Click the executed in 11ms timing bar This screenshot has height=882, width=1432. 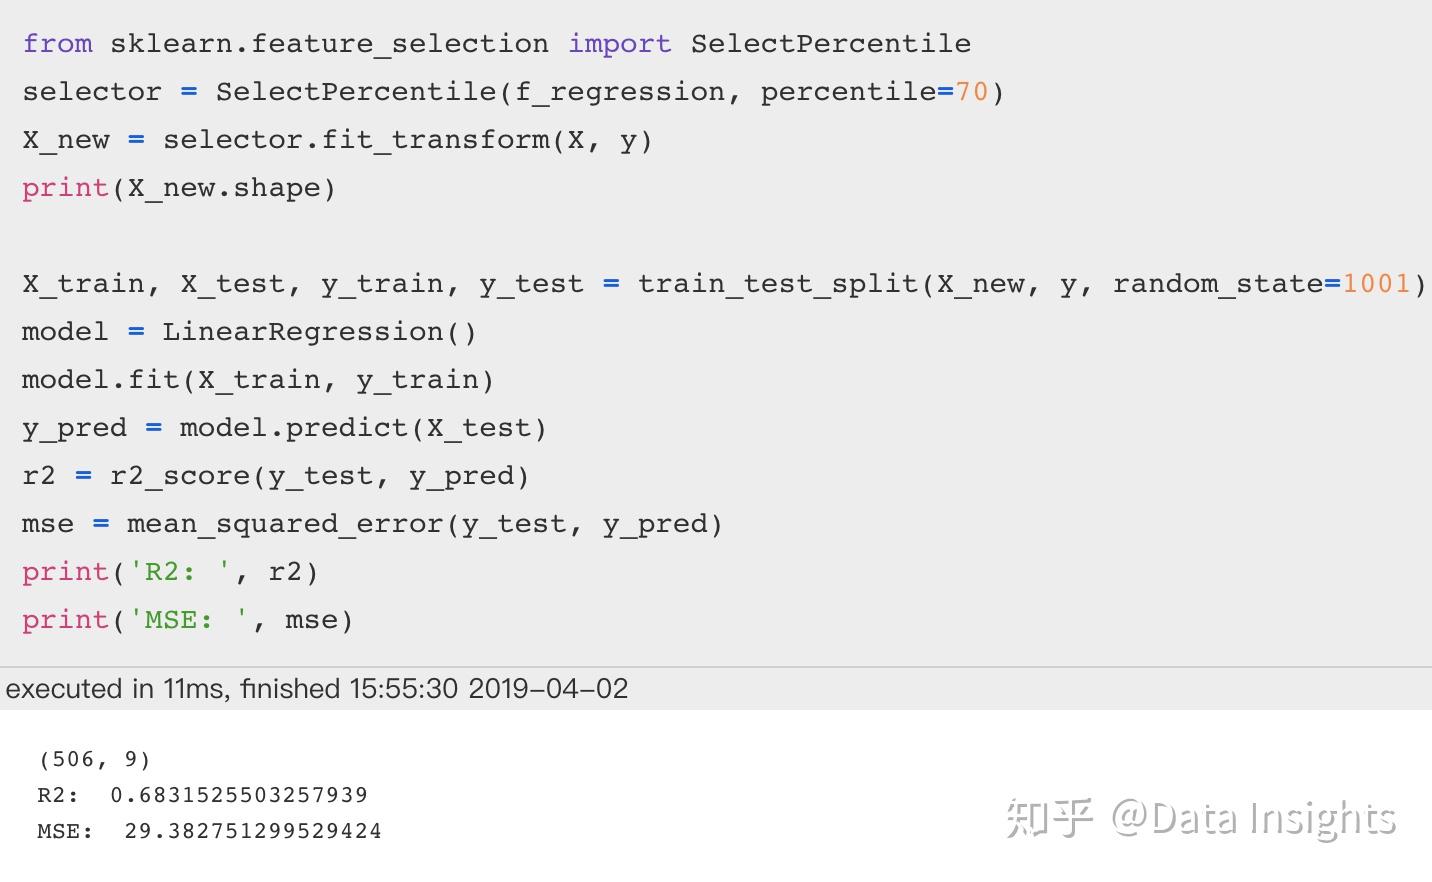[x=716, y=689]
